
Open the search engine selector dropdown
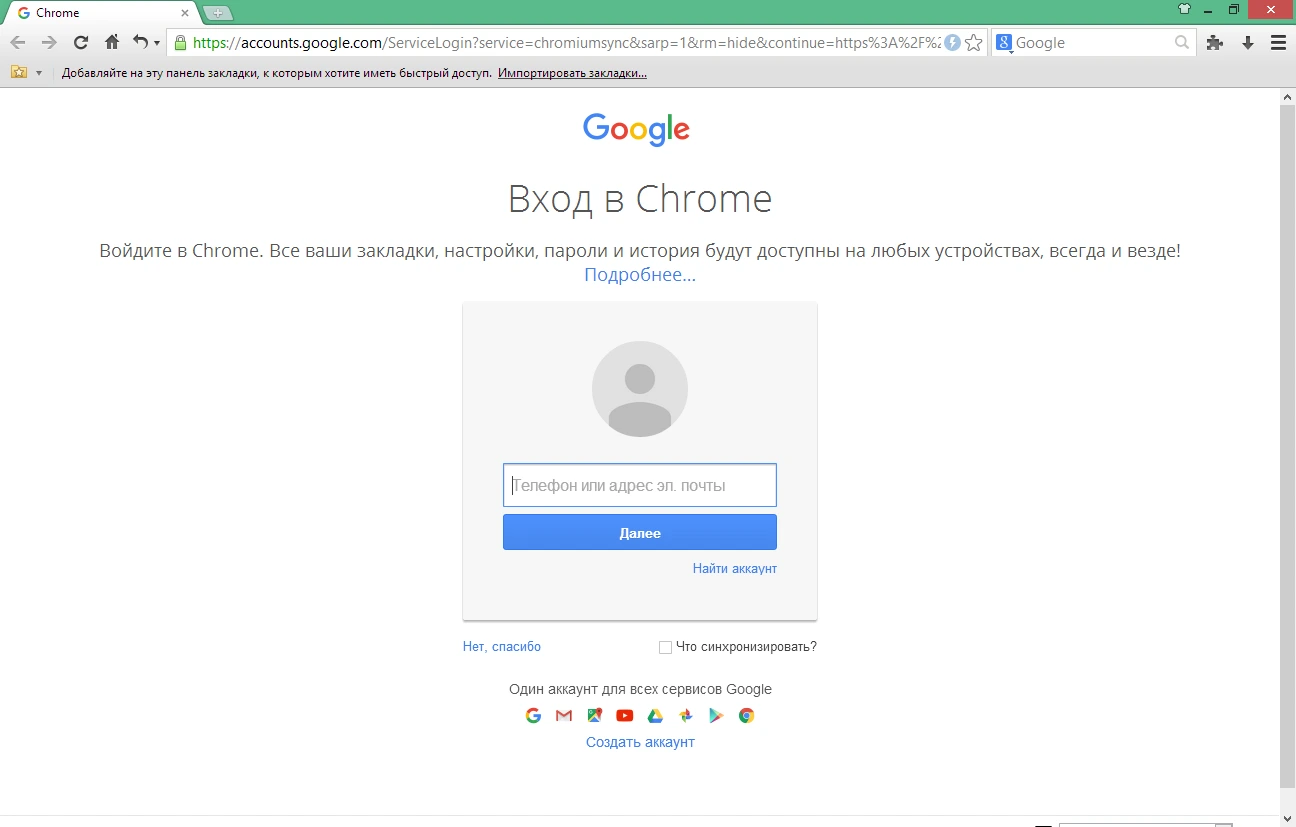1004,43
